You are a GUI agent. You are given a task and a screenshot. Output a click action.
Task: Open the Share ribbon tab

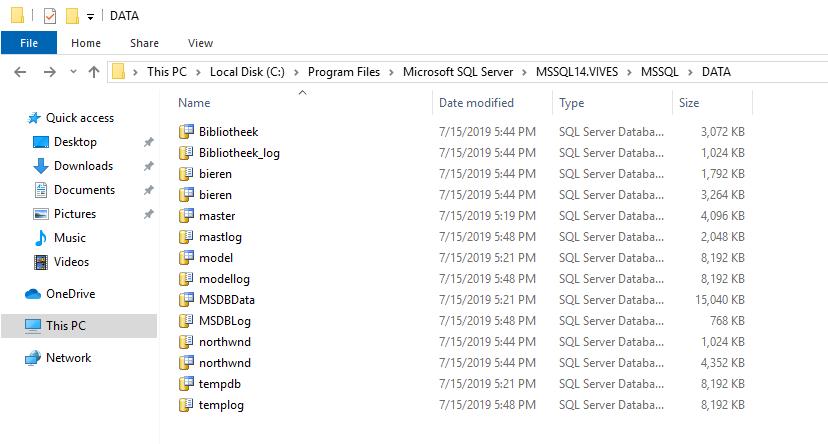(x=144, y=43)
